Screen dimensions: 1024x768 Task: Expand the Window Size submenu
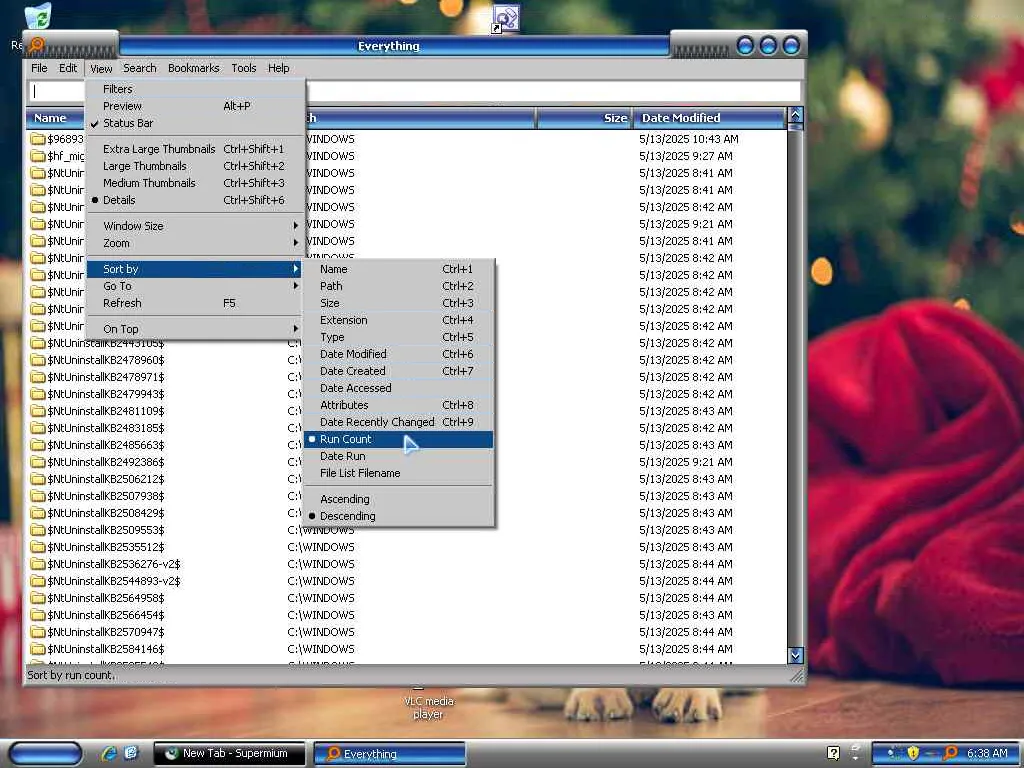[x=195, y=226]
